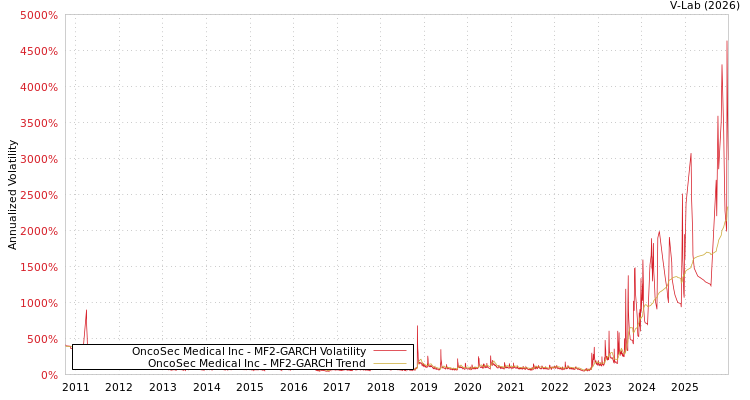Click the 500% y-axis label
Viewport: 750px width, 400px height.
42,339
